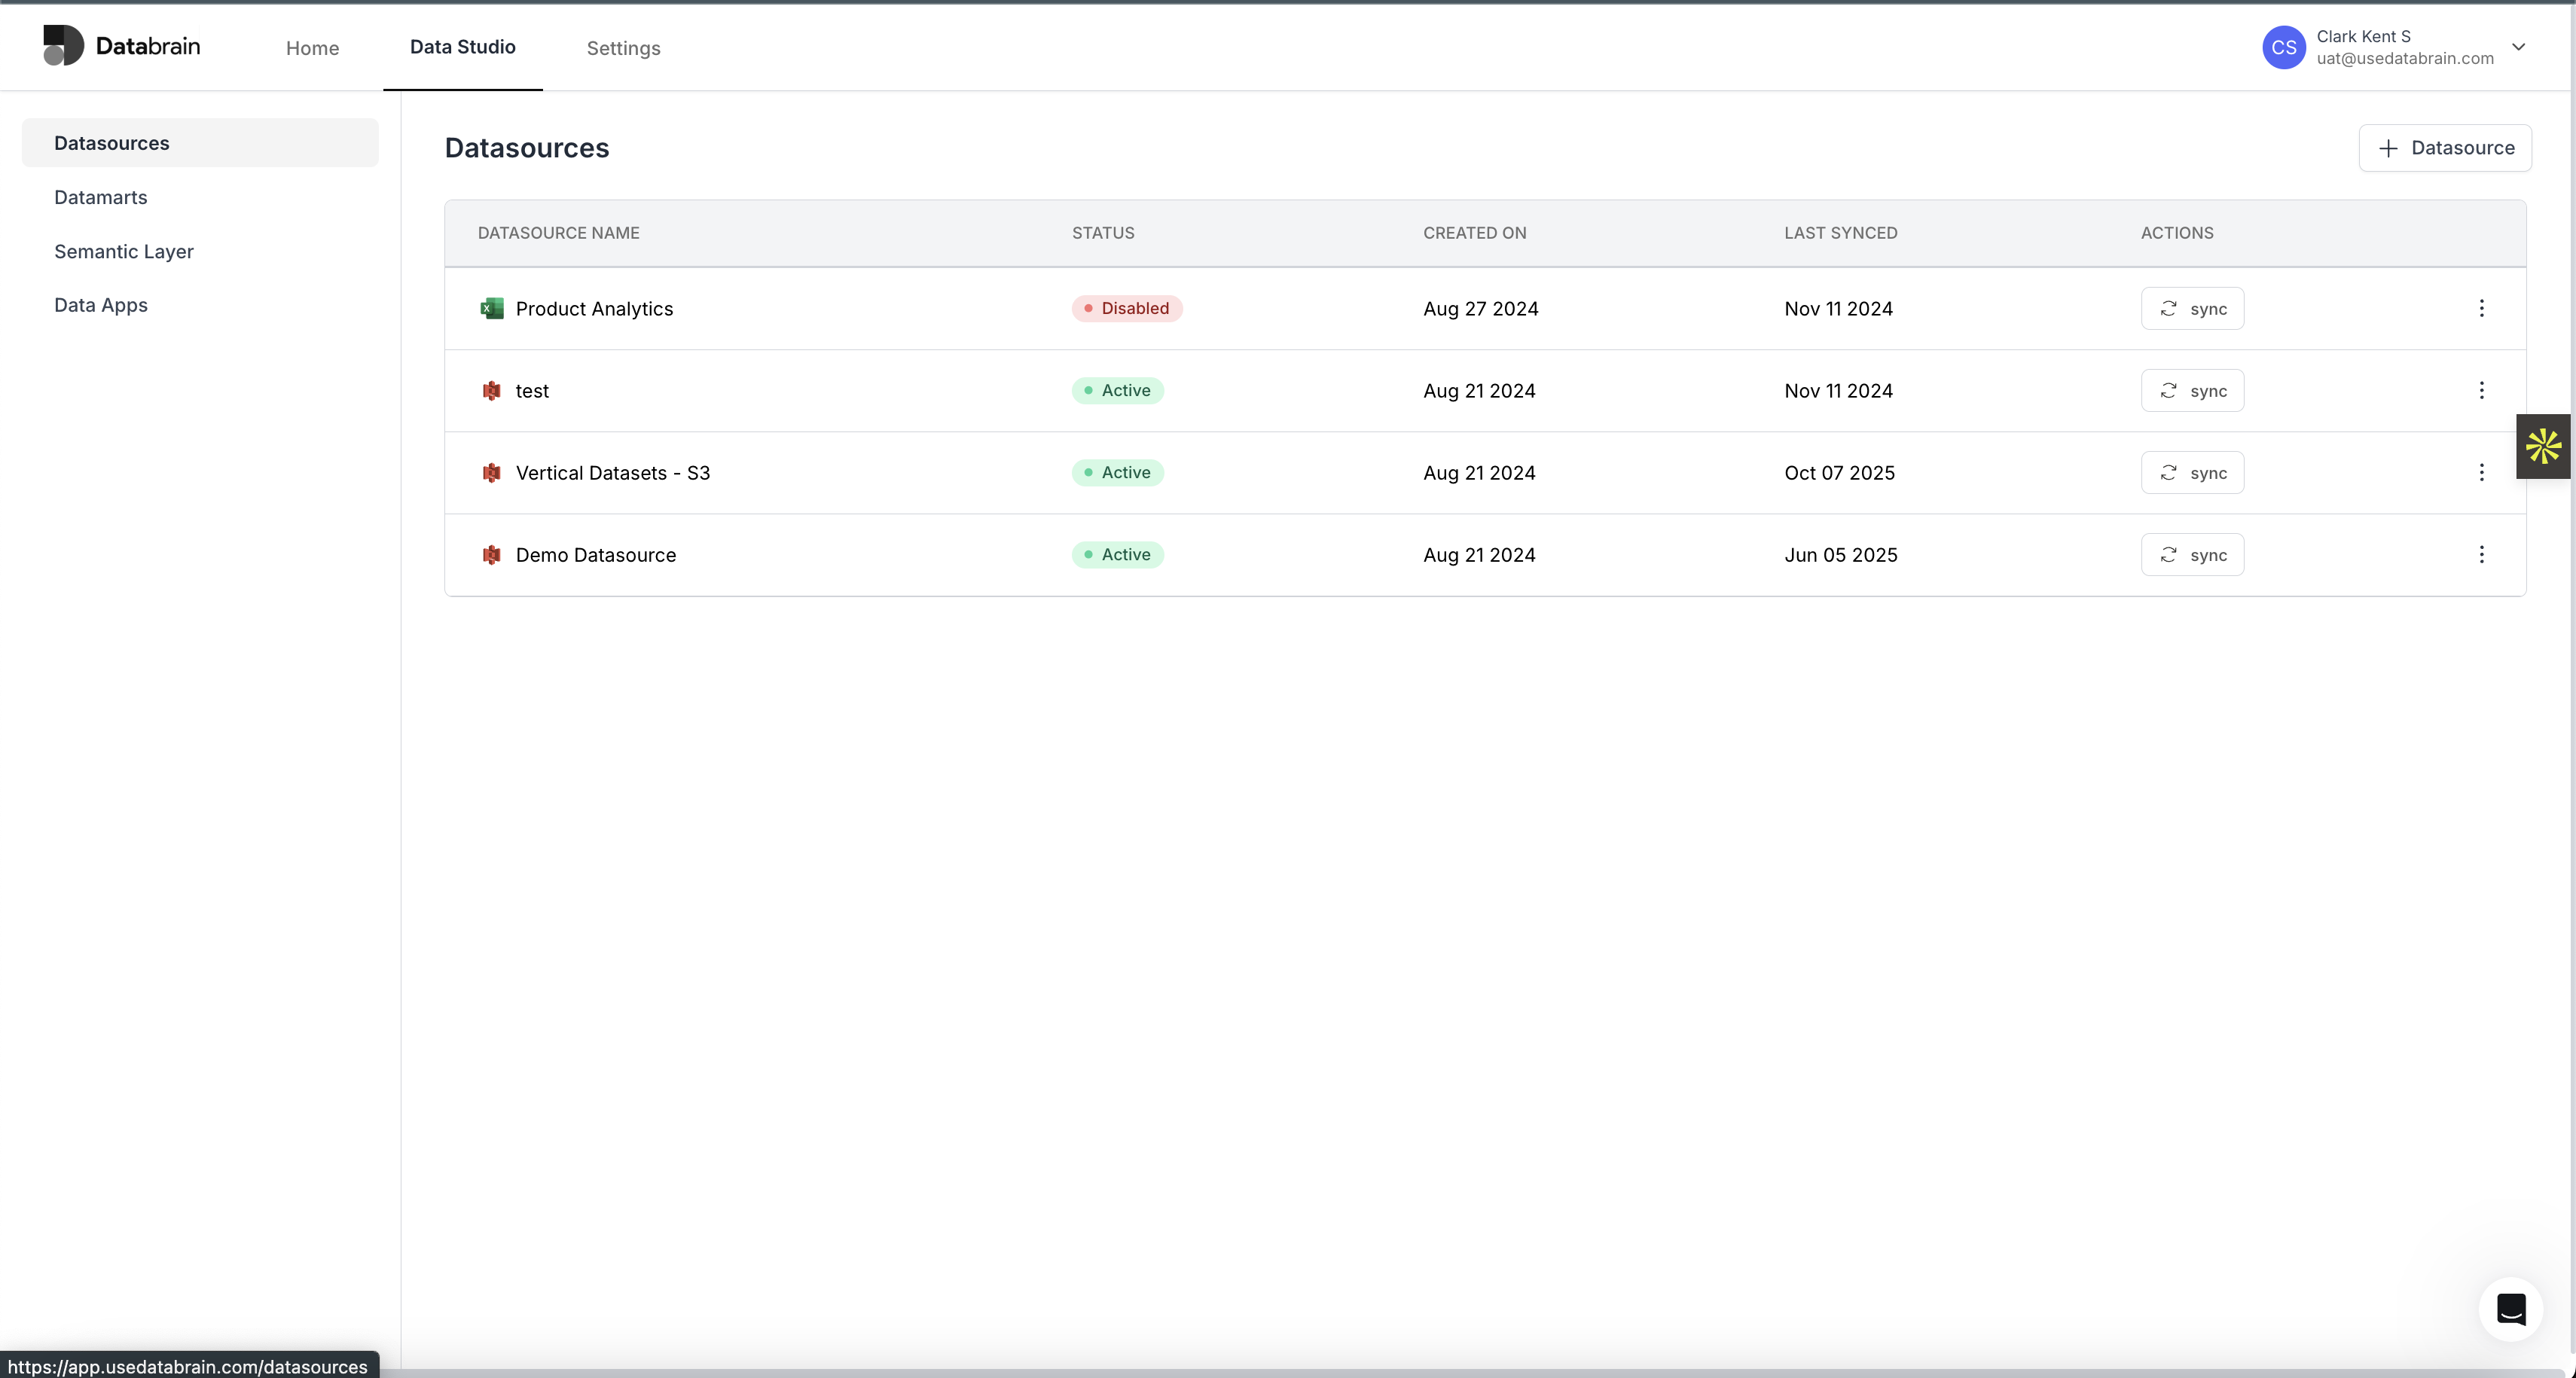This screenshot has height=1378, width=2576.
Task: Open three-dot menu for test datasource
Action: (2481, 390)
